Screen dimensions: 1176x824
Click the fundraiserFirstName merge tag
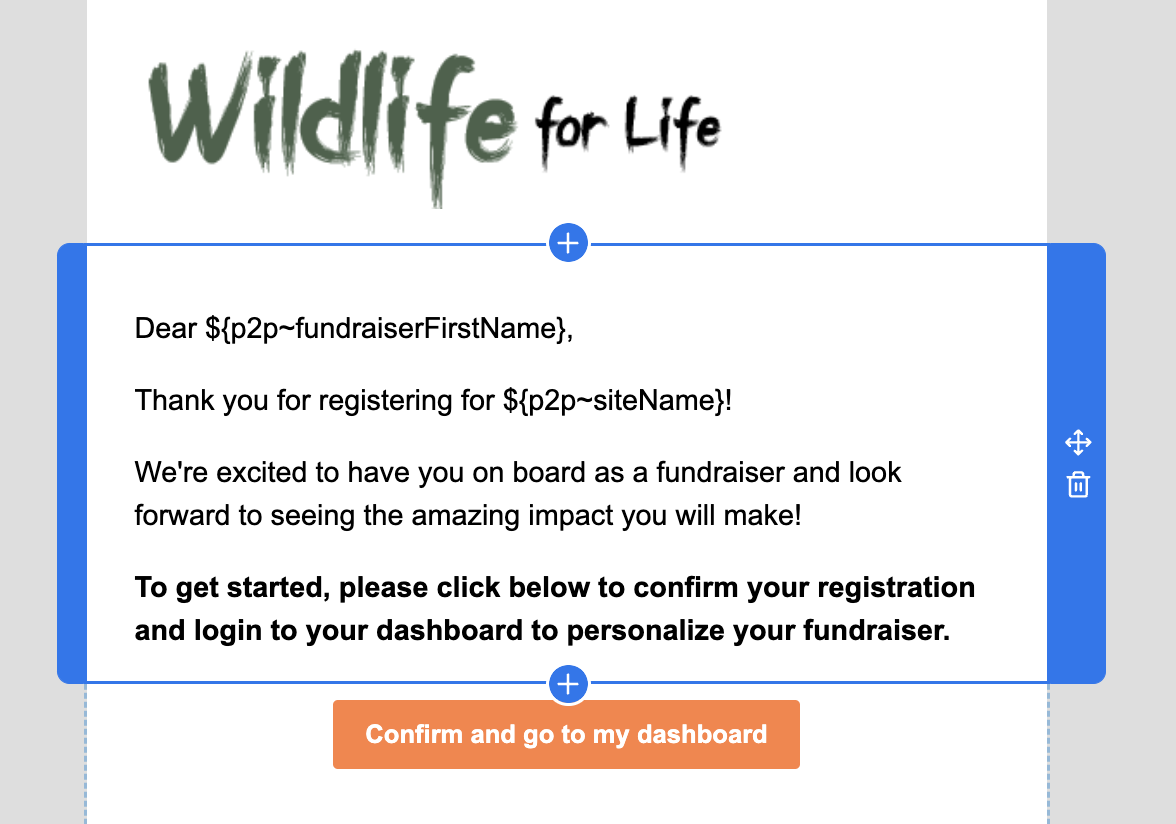(390, 328)
